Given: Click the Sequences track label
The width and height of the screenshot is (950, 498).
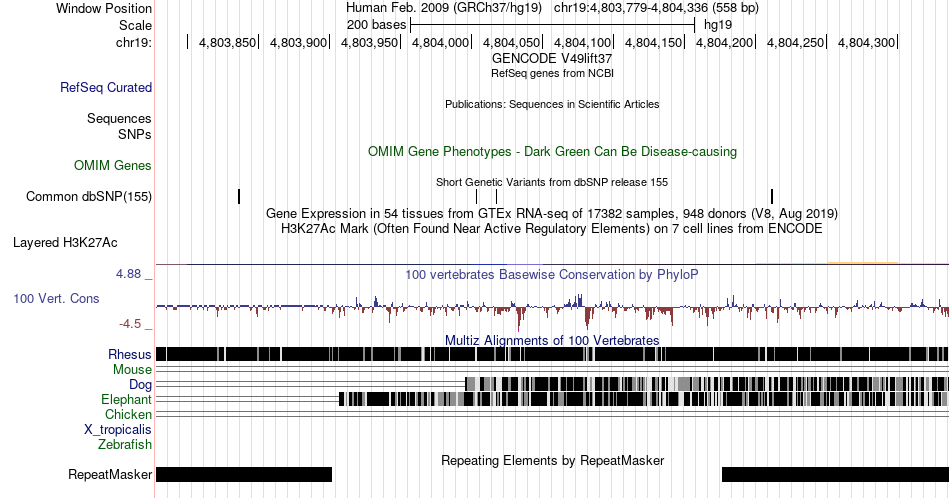Looking at the screenshot, I should click(119, 118).
